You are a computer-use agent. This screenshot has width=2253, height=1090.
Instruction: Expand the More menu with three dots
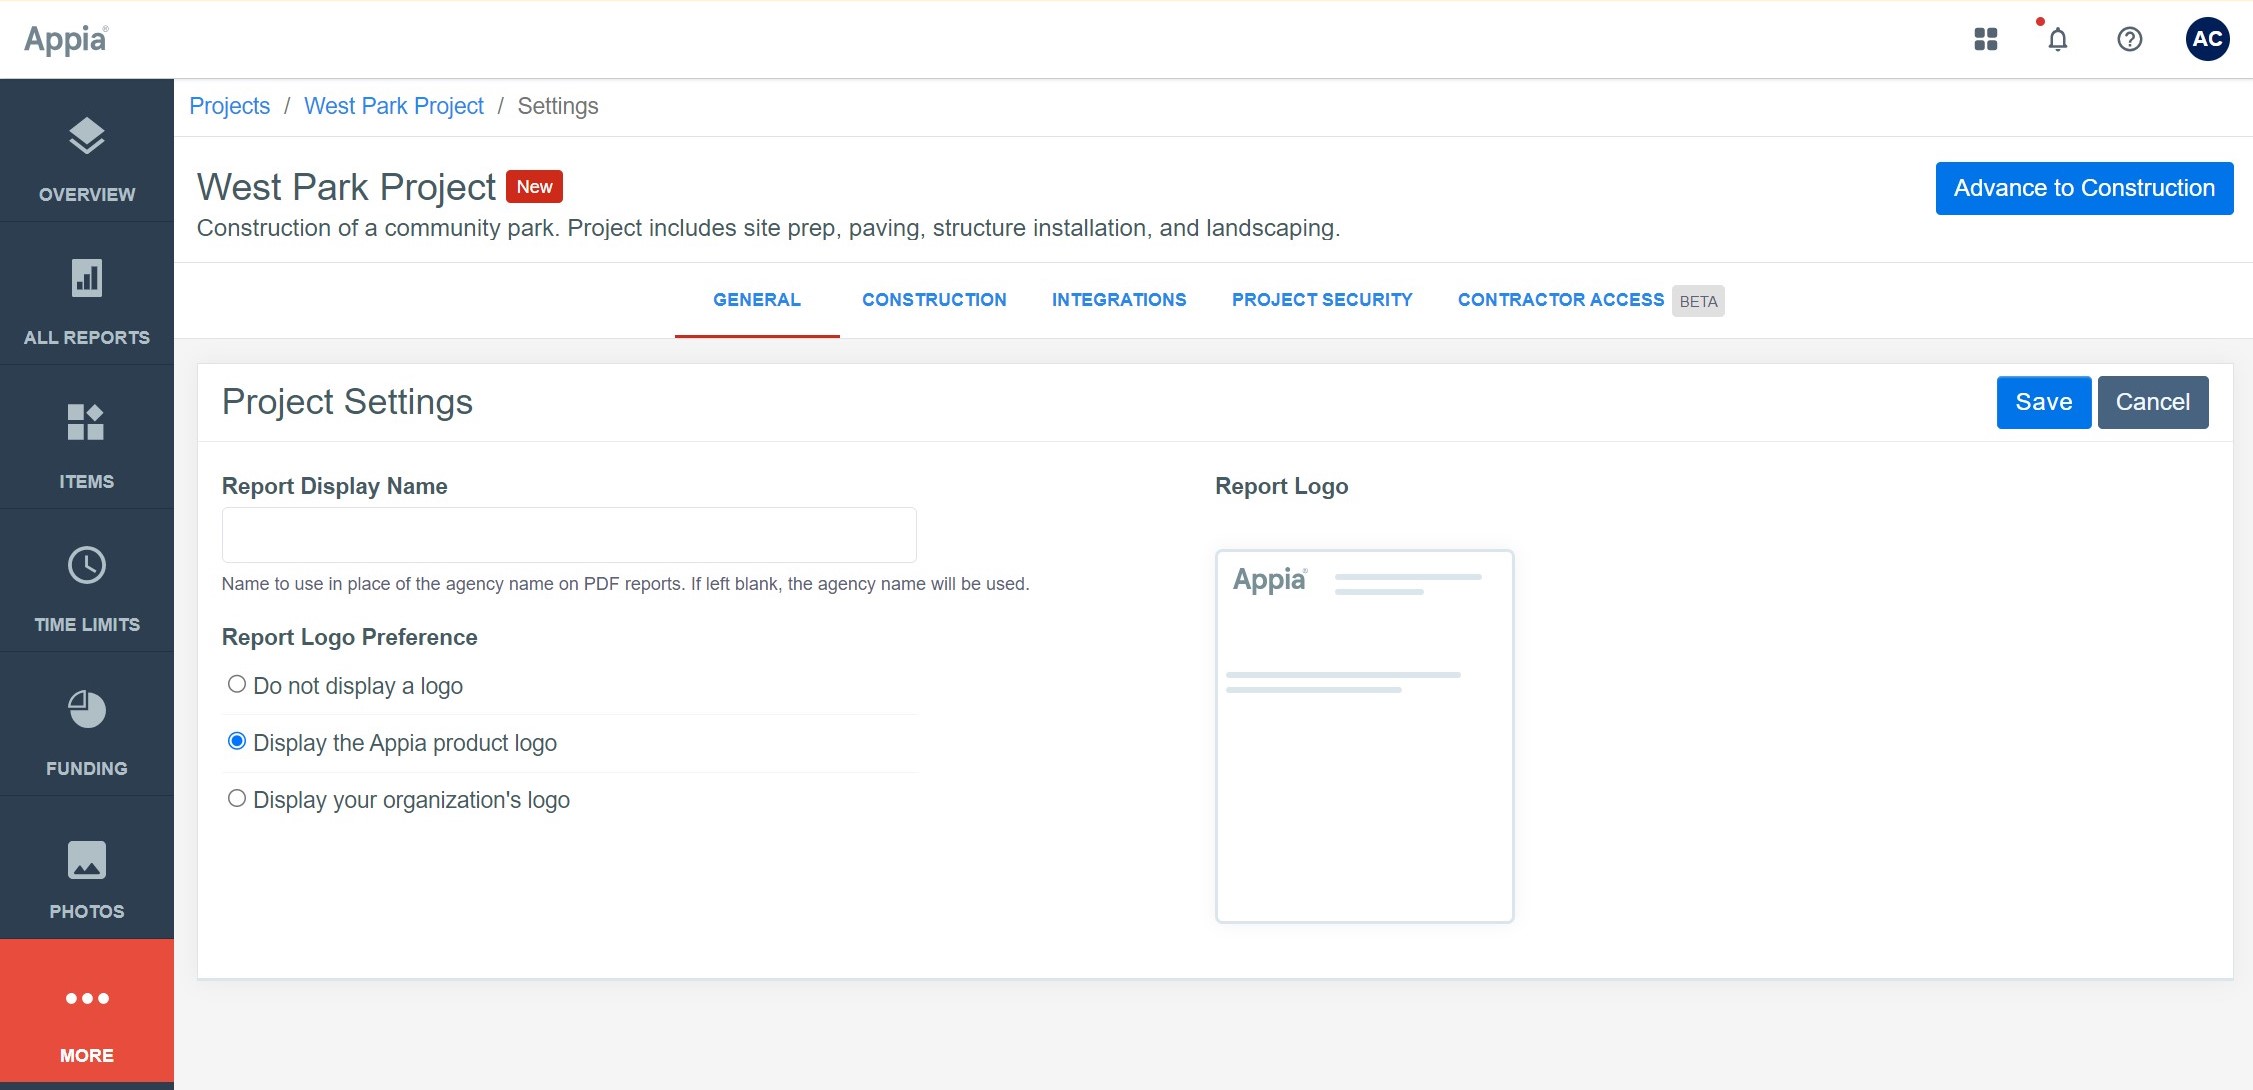[87, 999]
